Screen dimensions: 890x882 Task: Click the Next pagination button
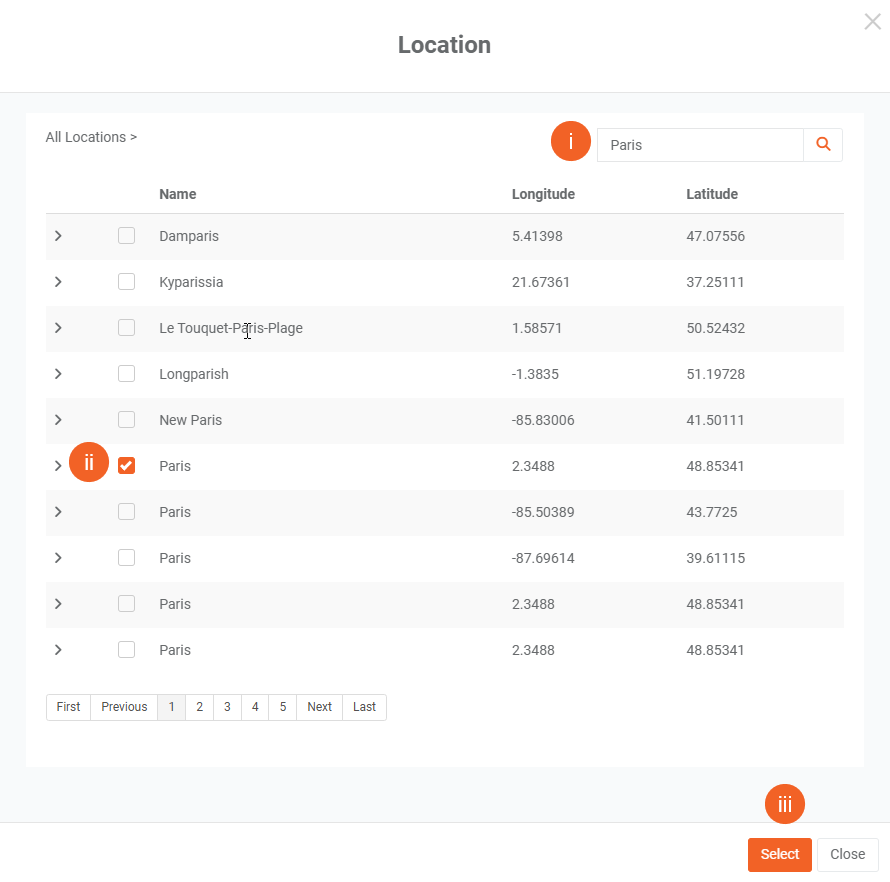point(319,707)
